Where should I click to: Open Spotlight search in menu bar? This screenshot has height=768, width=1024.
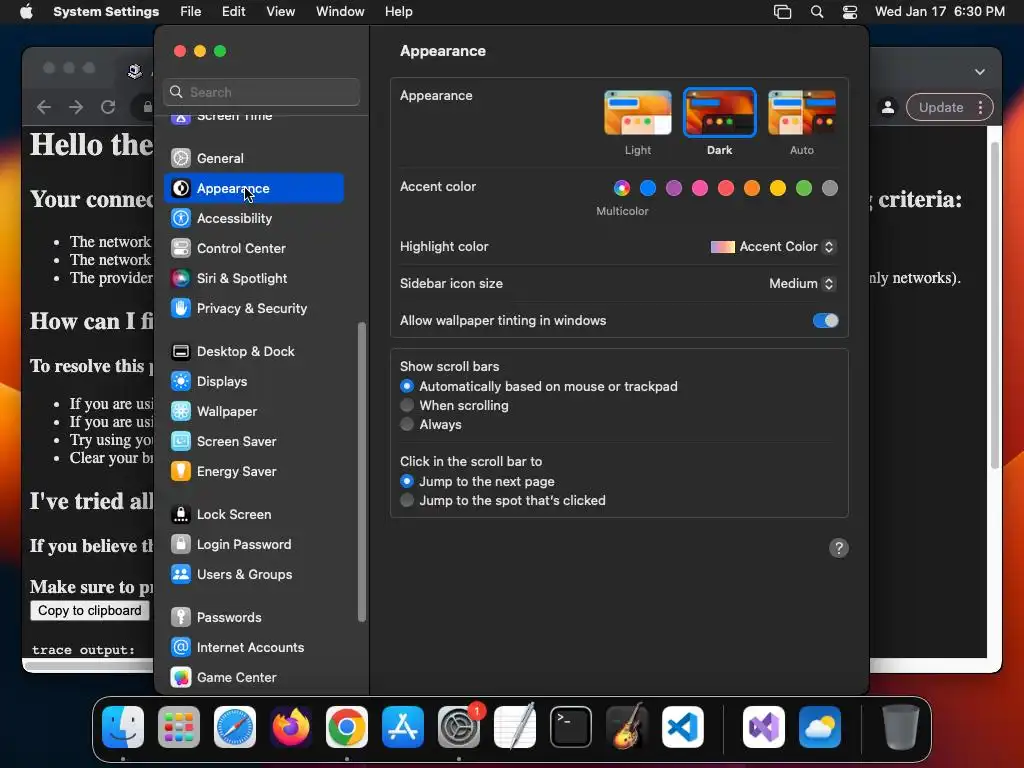[817, 12]
